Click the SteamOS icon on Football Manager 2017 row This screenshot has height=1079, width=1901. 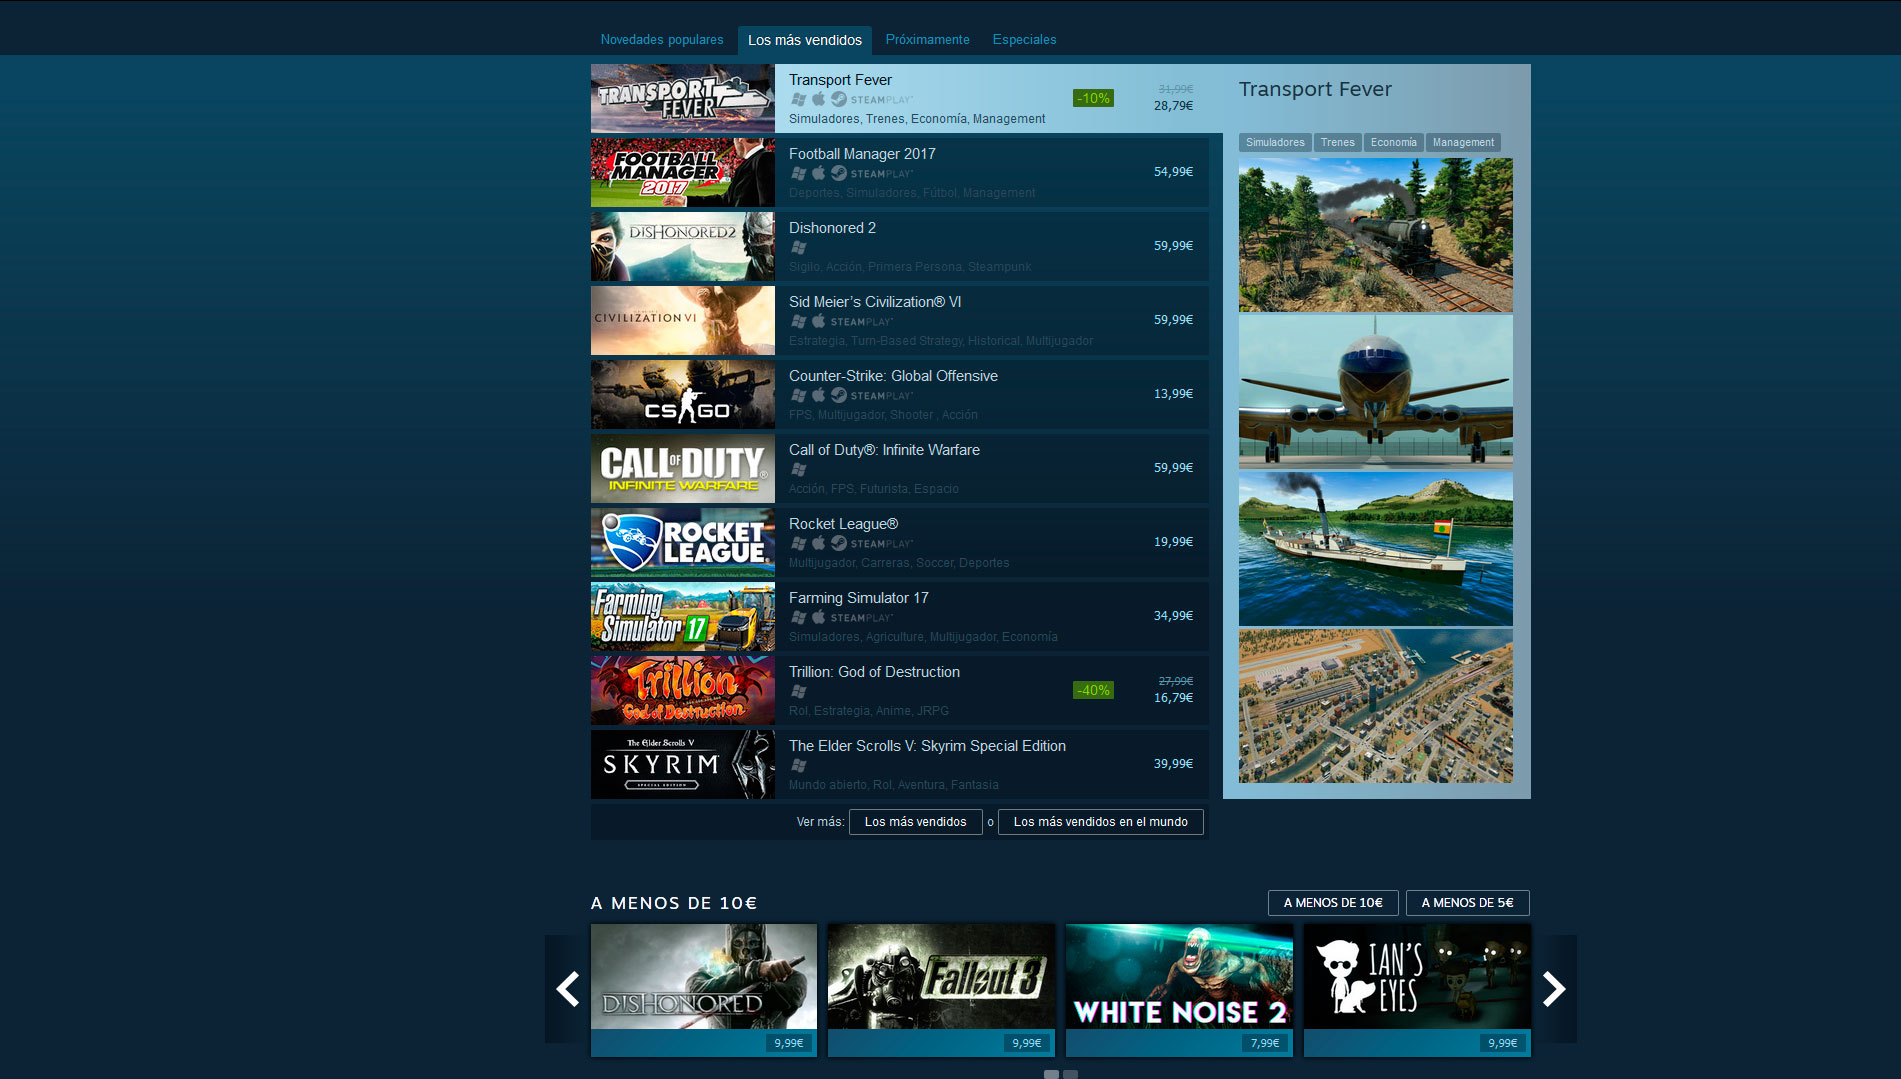tap(839, 173)
